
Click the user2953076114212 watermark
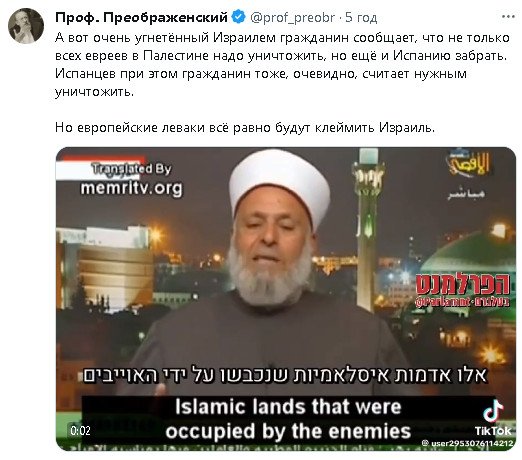pyautogui.click(x=467, y=444)
